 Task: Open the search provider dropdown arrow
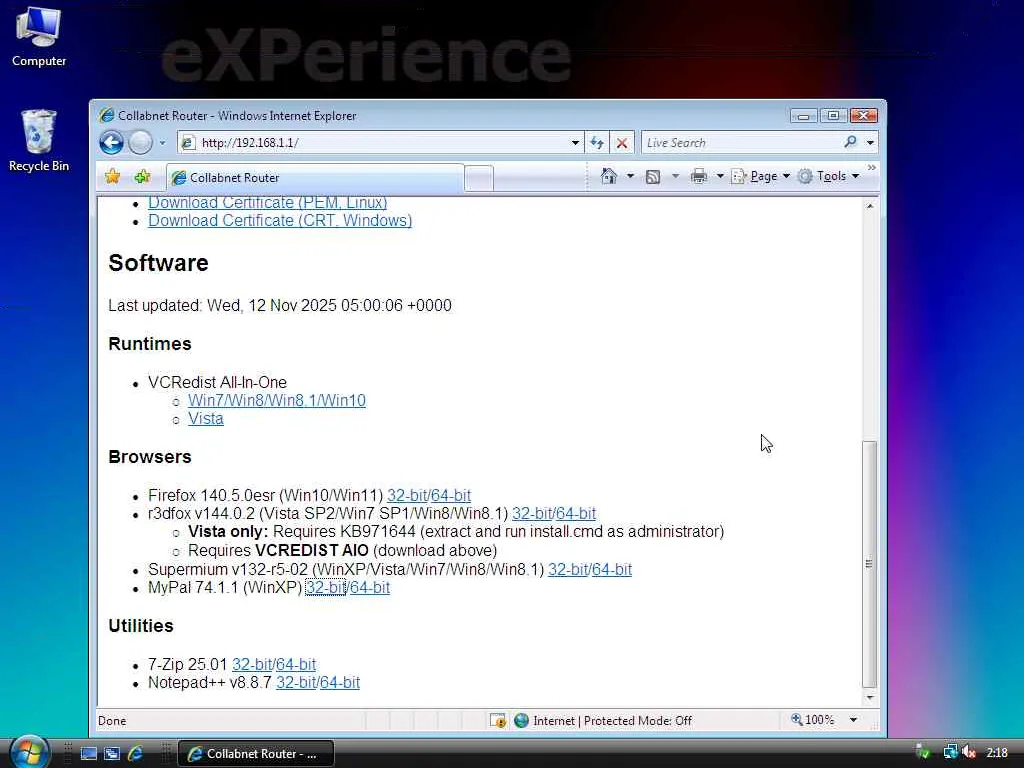click(x=870, y=142)
